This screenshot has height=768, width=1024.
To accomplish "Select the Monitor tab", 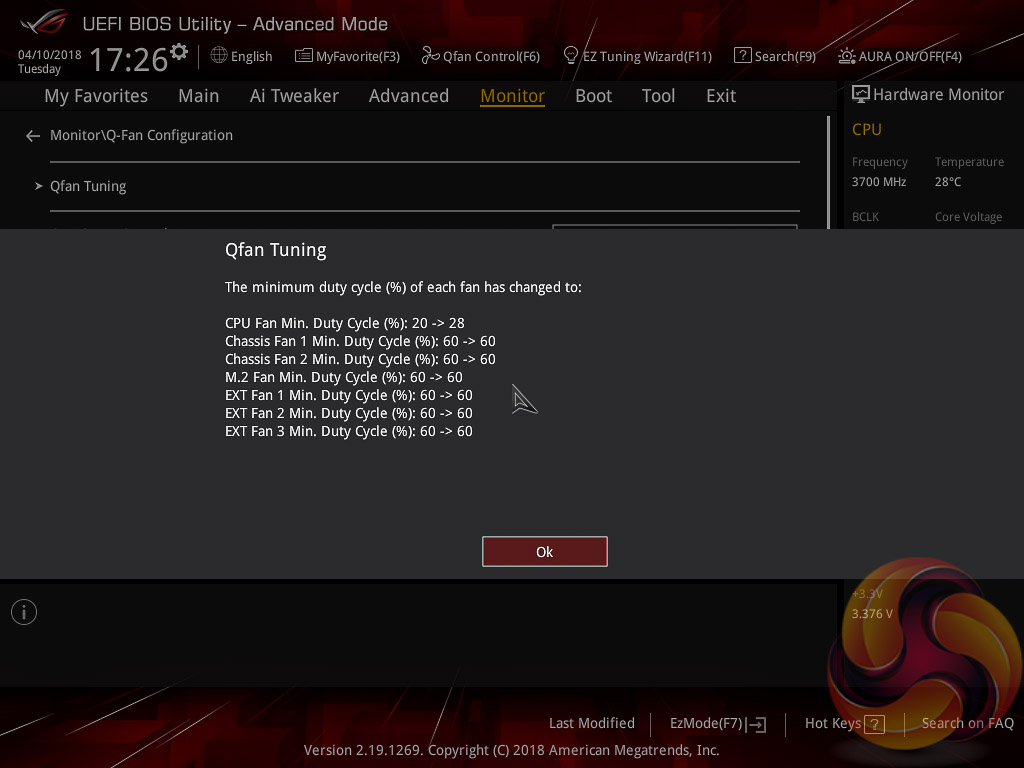I will [x=513, y=96].
